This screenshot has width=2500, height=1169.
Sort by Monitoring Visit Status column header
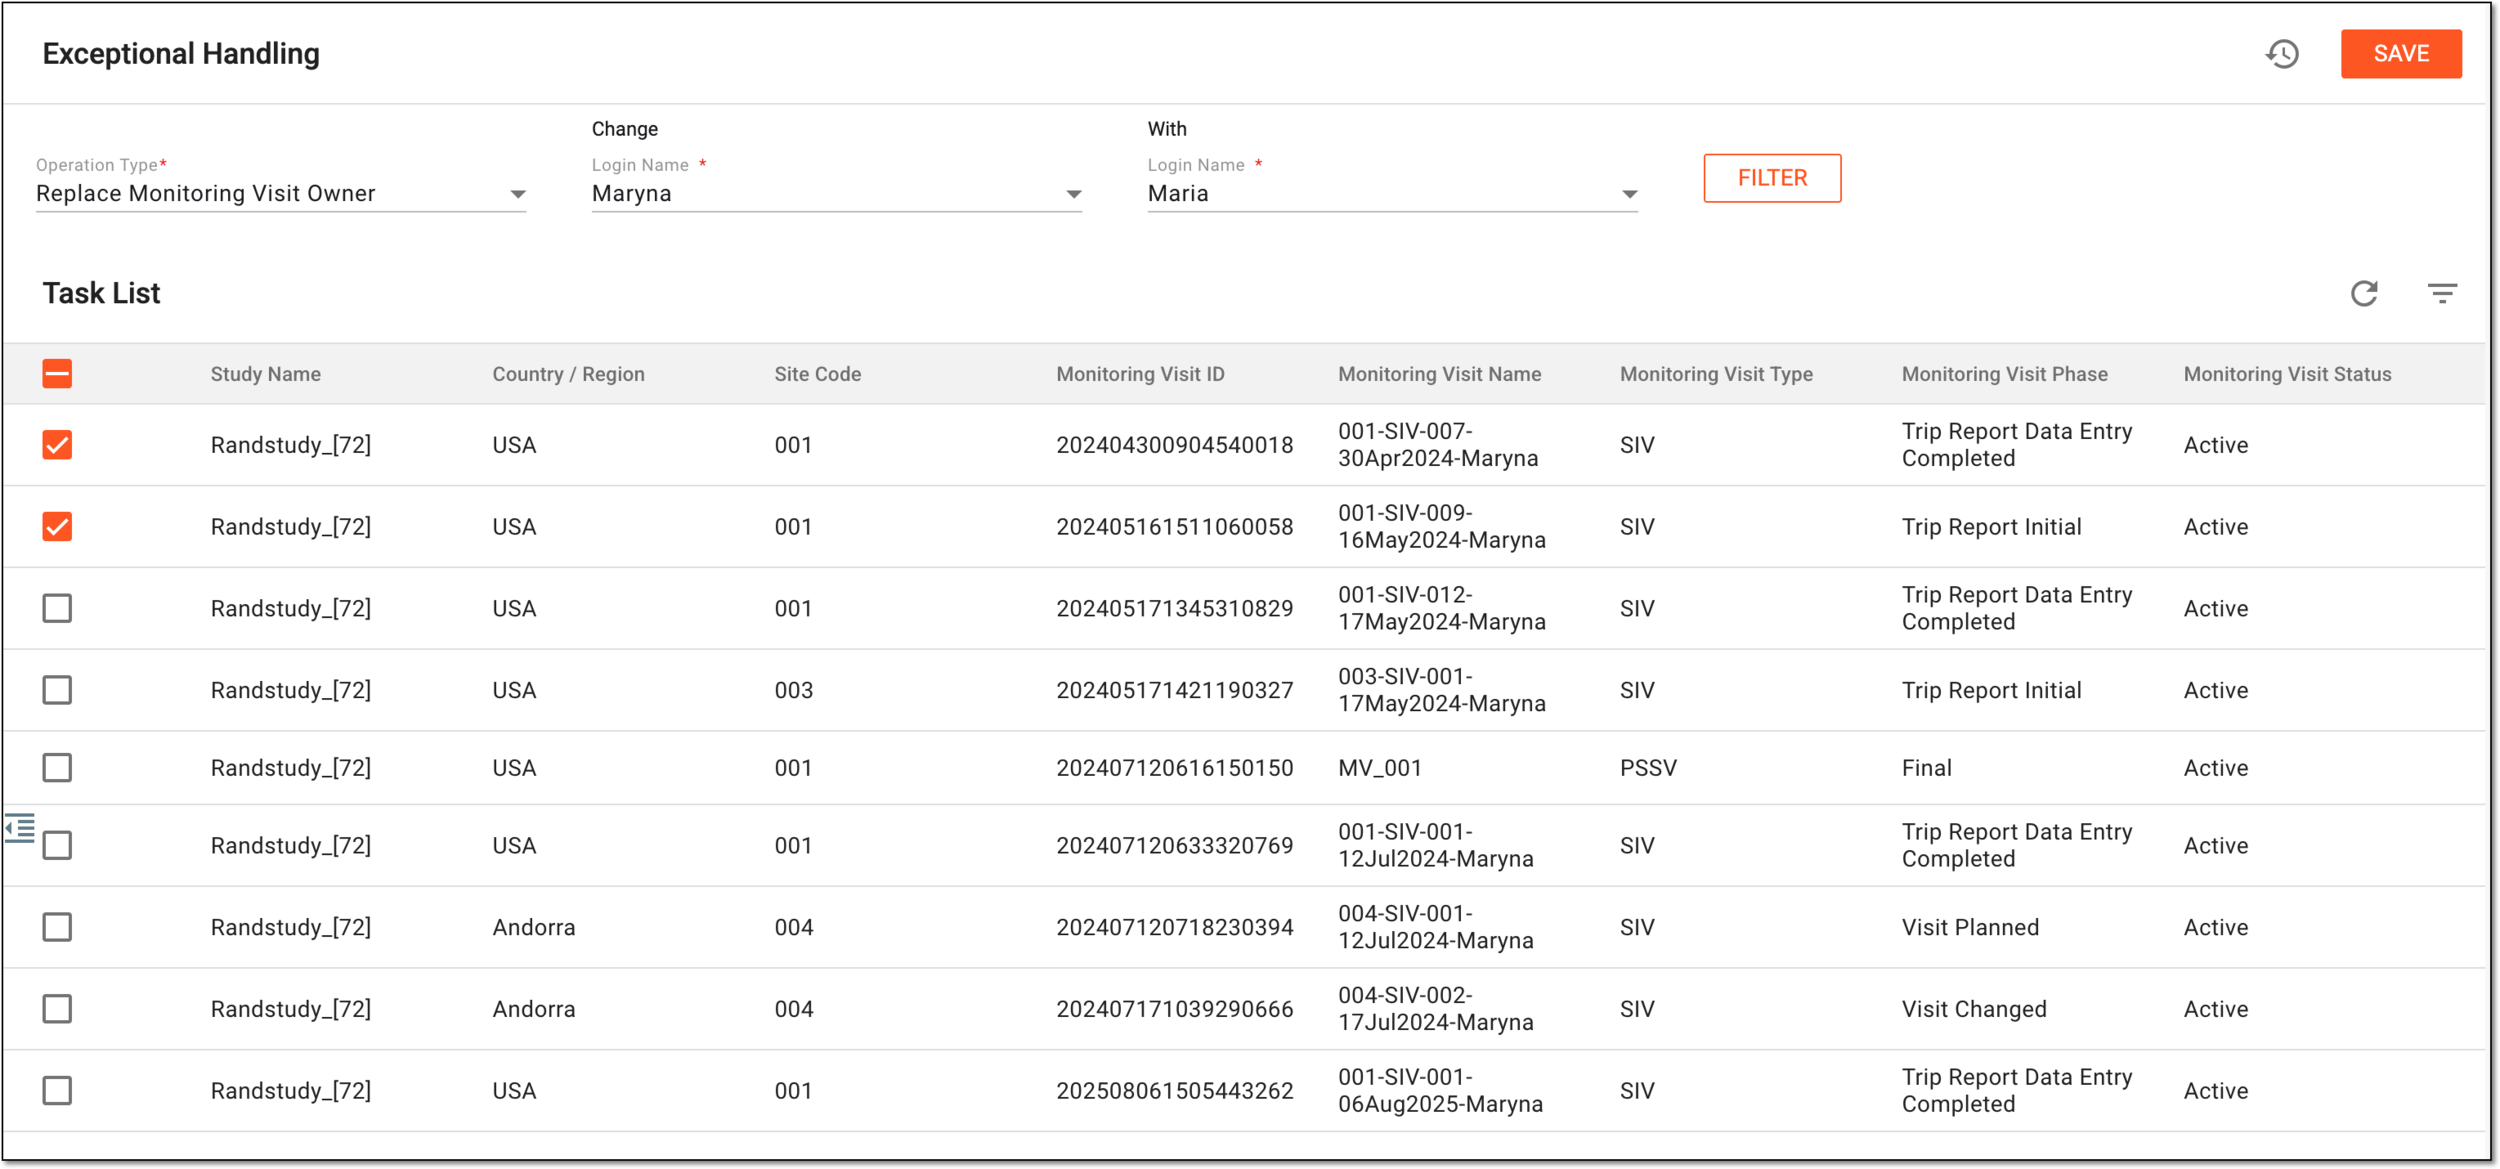click(x=2287, y=374)
